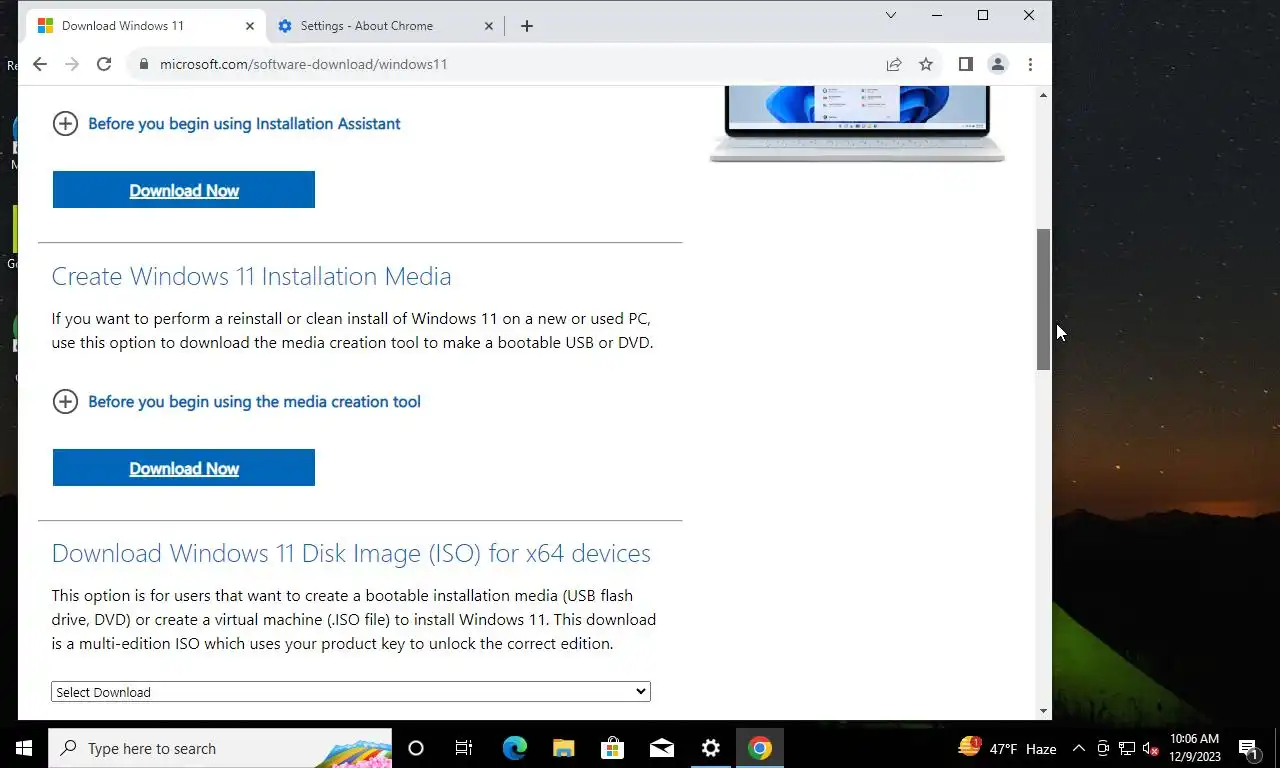Open Microsoft Store from taskbar
Image resolution: width=1280 pixels, height=768 pixels.
point(612,748)
